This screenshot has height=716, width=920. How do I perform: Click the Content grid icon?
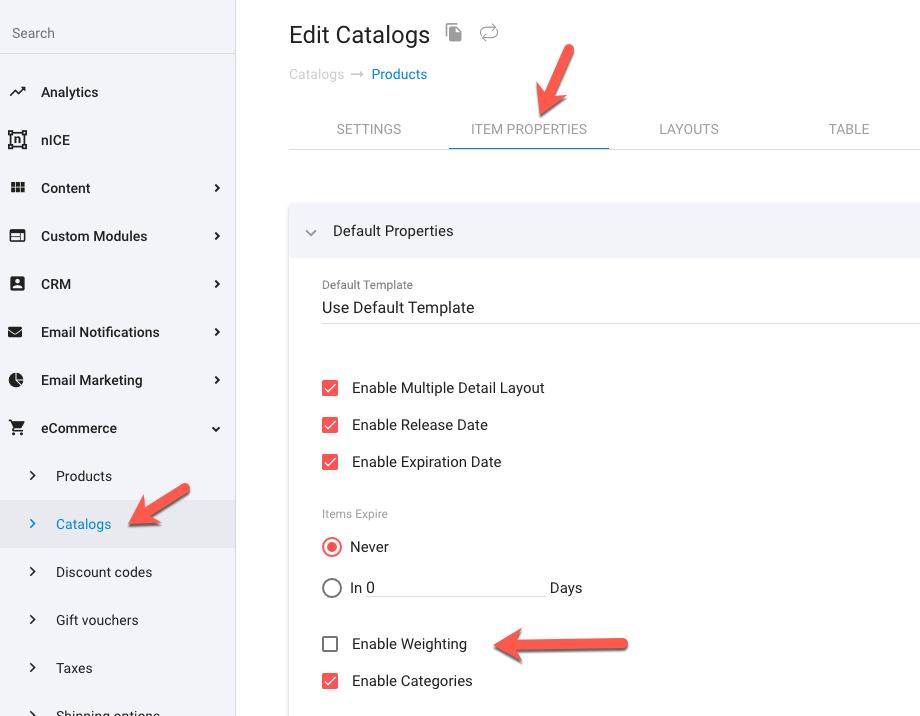[x=18, y=187]
